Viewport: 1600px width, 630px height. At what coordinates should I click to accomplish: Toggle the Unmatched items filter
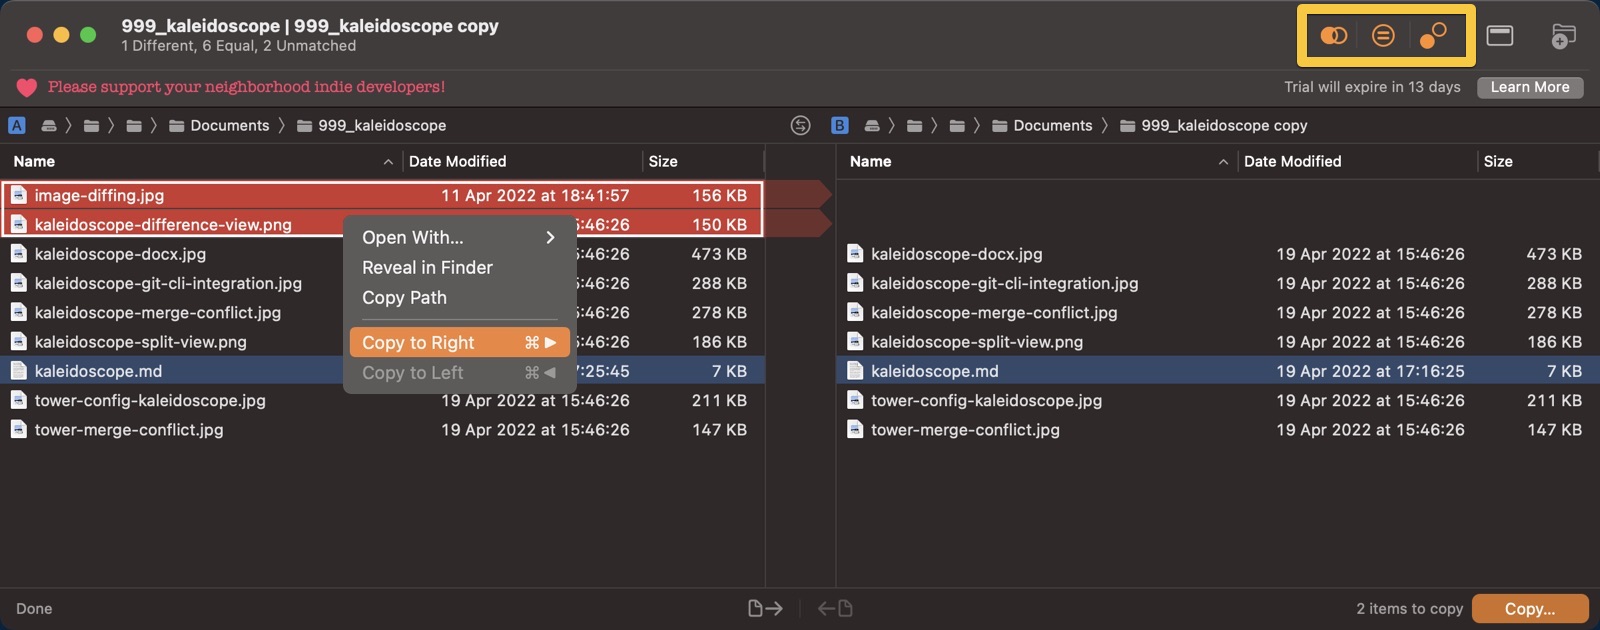point(1433,36)
